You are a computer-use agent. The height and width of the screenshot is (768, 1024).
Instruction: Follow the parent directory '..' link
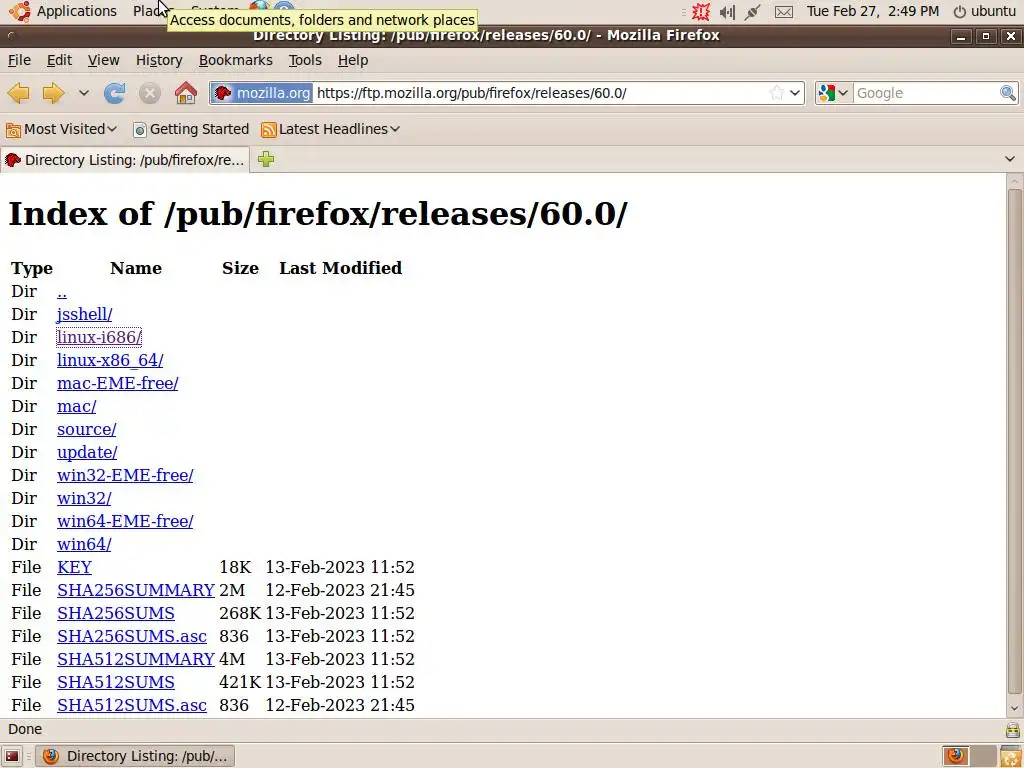click(x=62, y=291)
